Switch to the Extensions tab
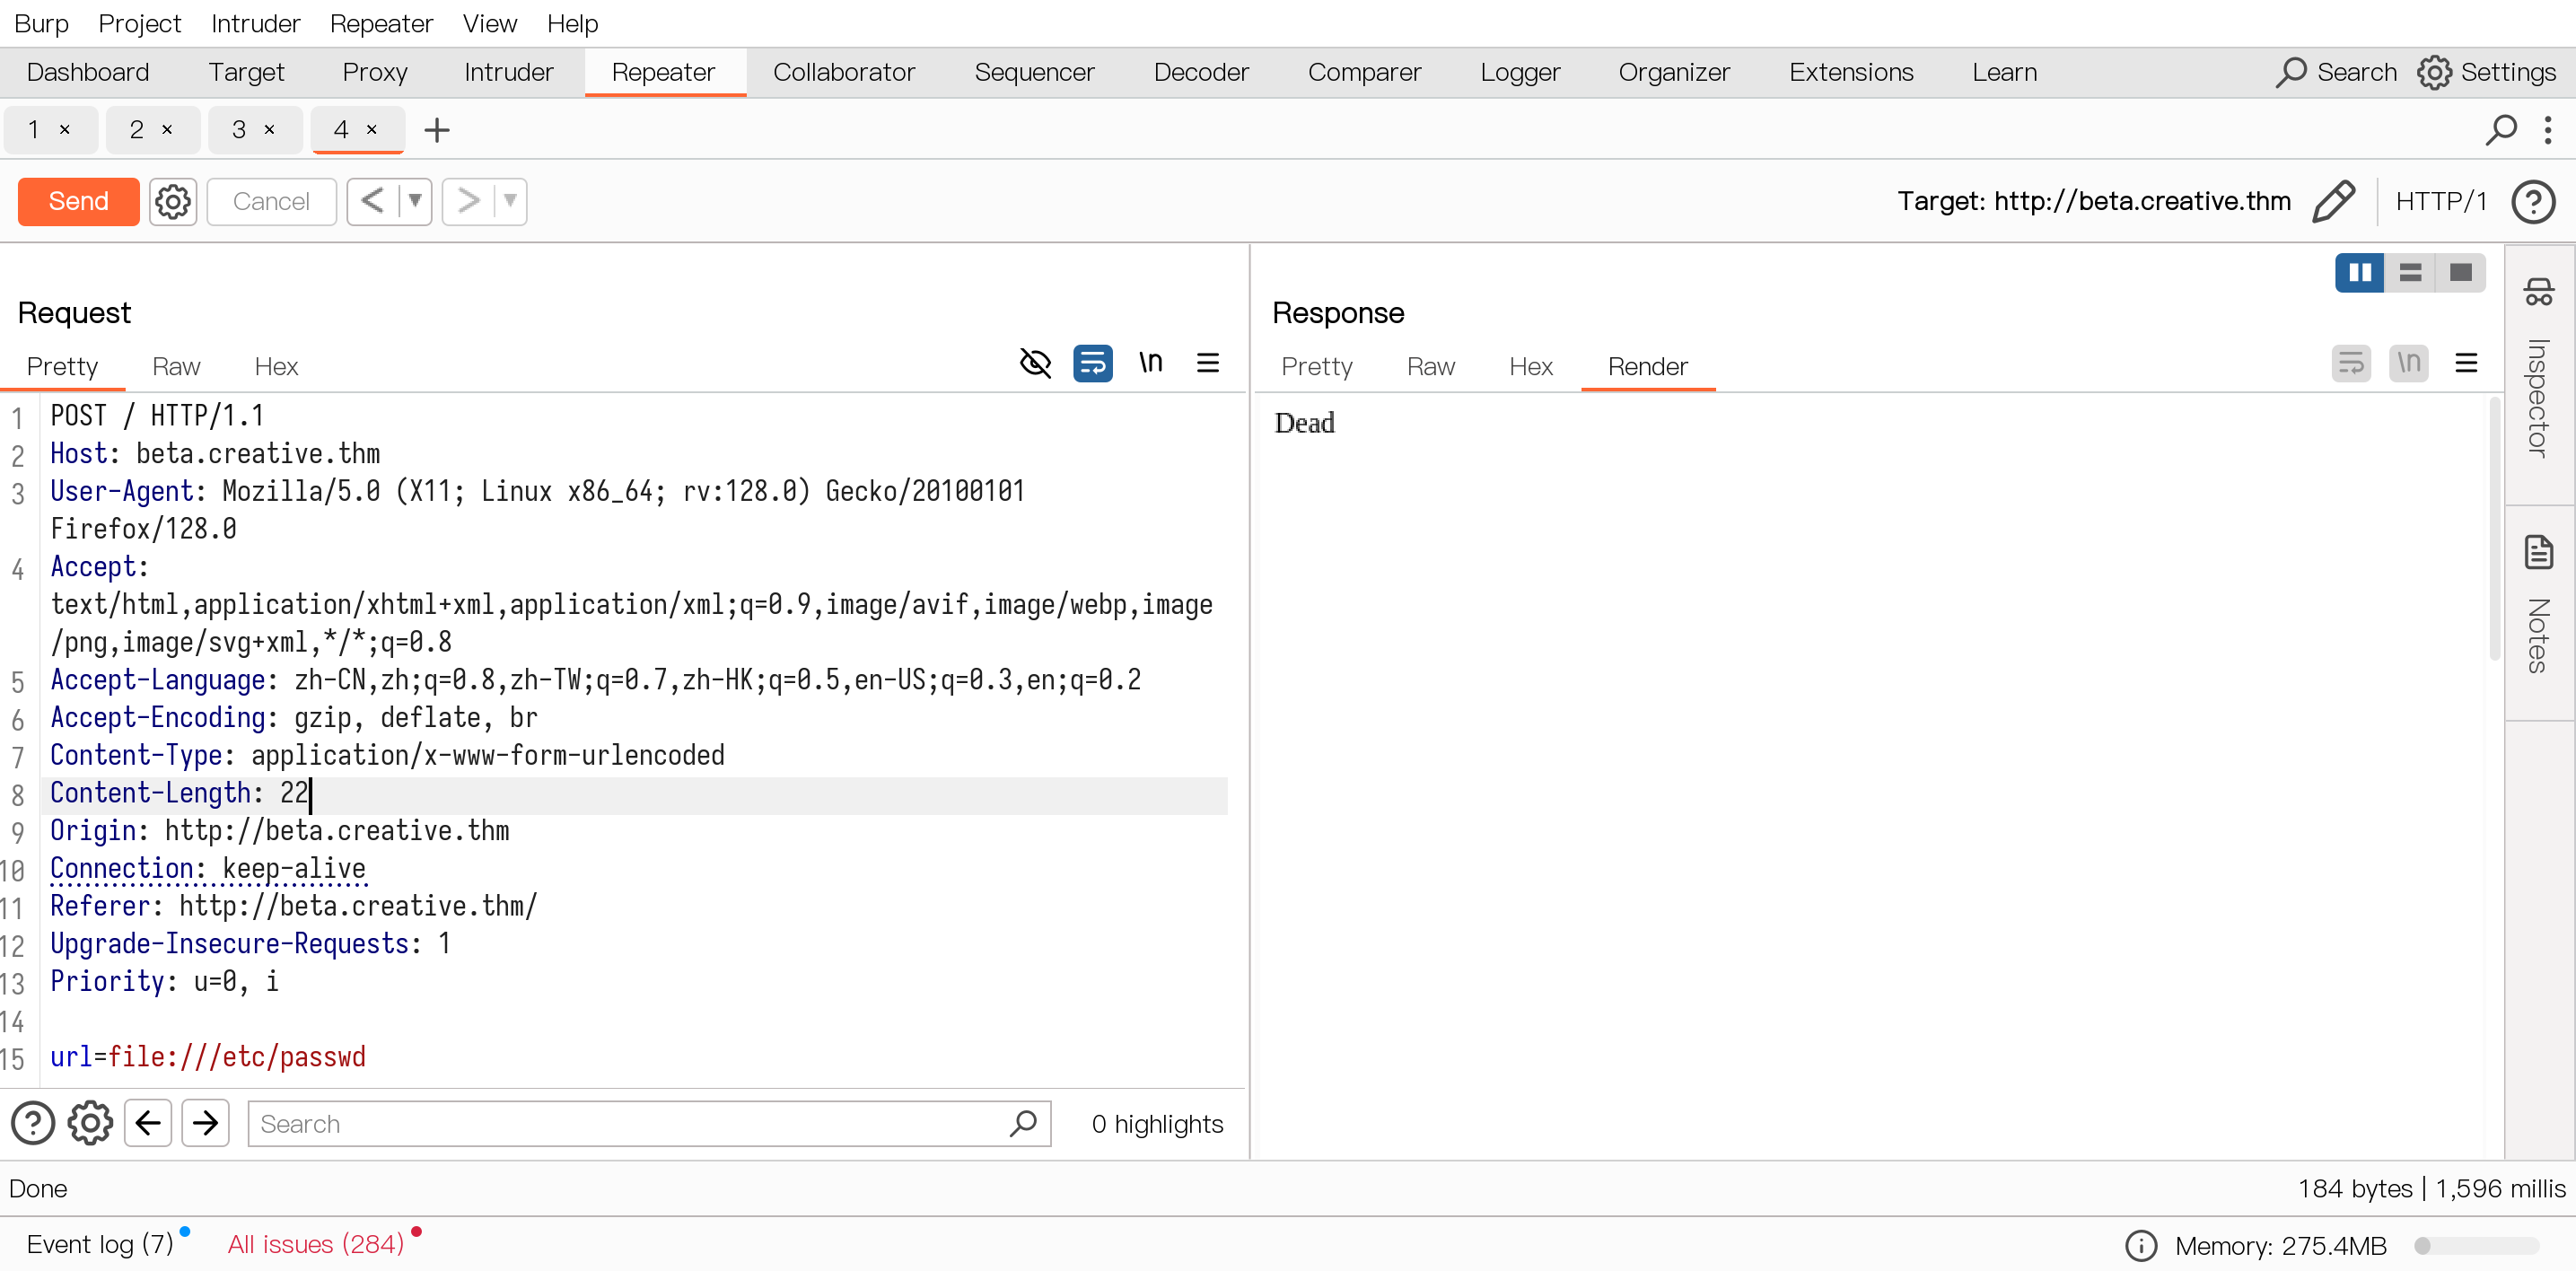This screenshot has height=1271, width=2576. pos(1851,72)
